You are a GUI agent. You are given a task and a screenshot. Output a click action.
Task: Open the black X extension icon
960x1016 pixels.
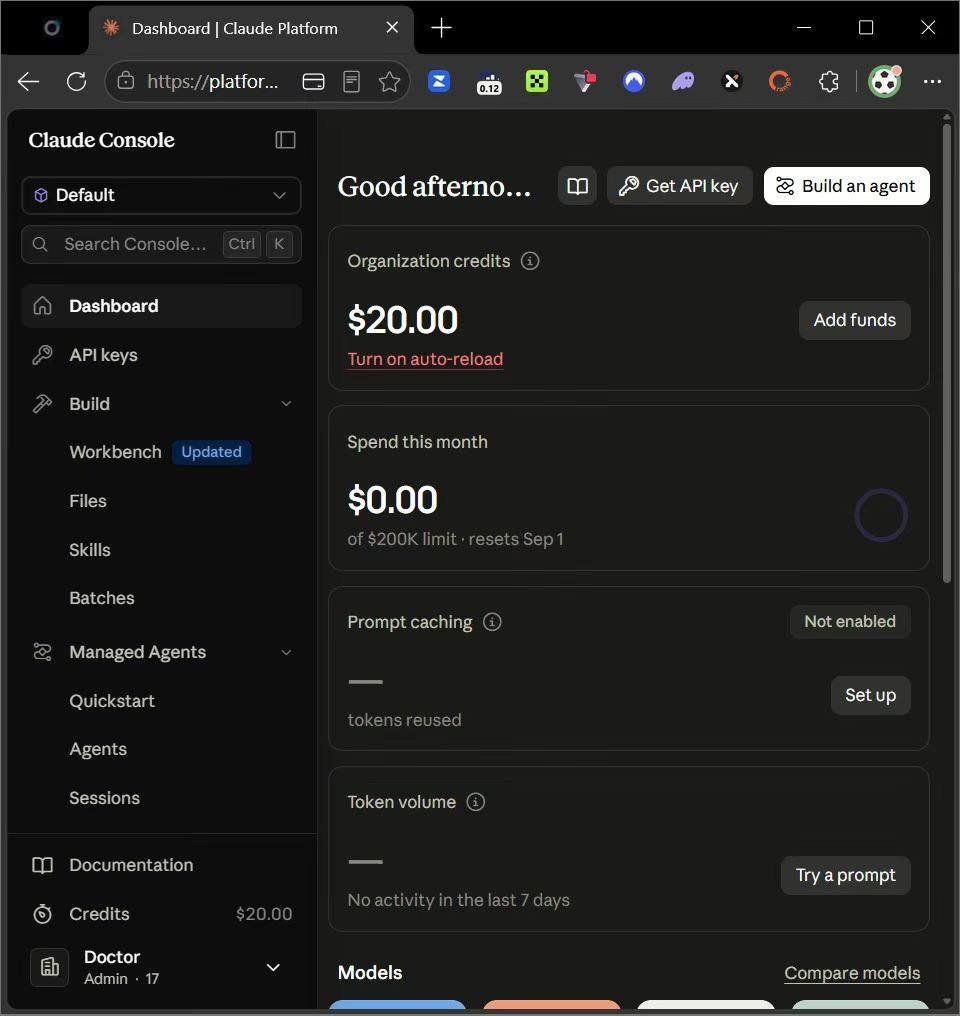pos(731,82)
